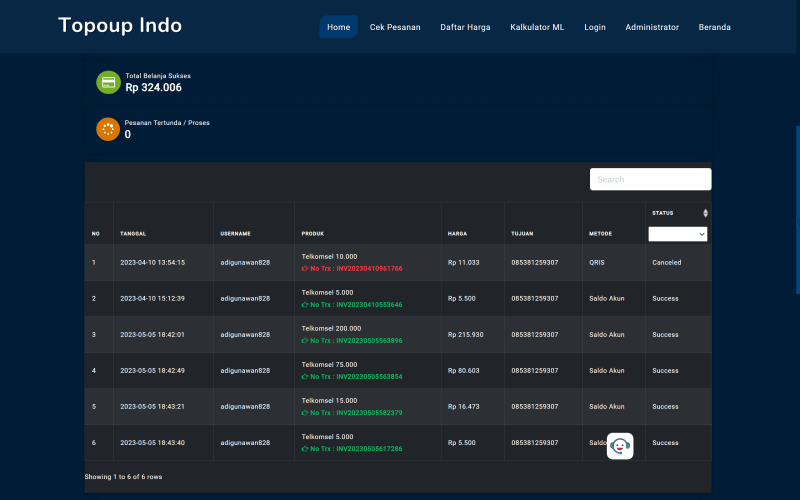Click date 2023-05-05 18:43:40
The image size is (800, 500).
coord(153,443)
